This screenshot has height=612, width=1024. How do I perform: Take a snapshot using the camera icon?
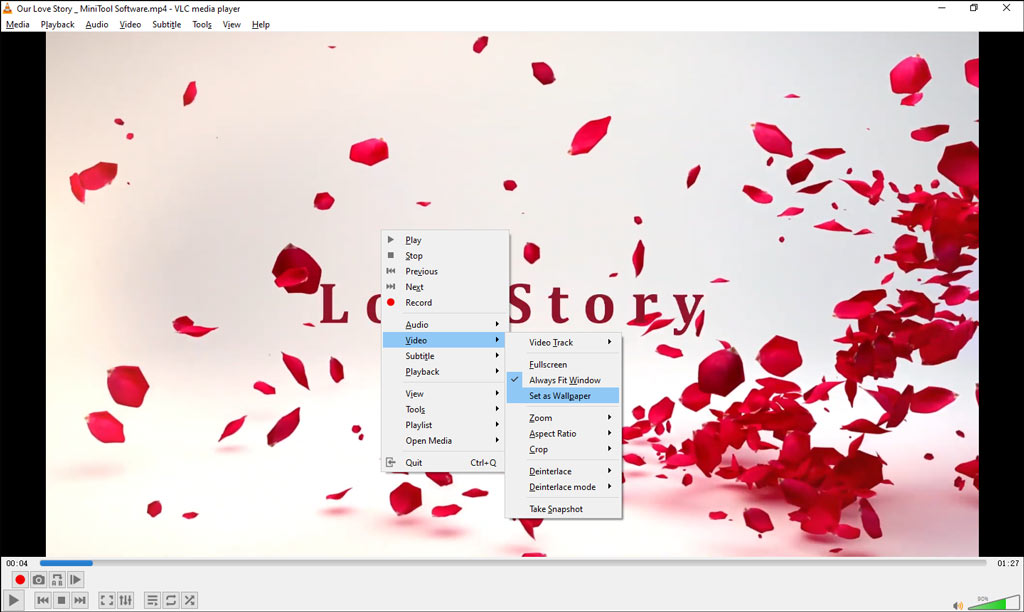pos(37,579)
